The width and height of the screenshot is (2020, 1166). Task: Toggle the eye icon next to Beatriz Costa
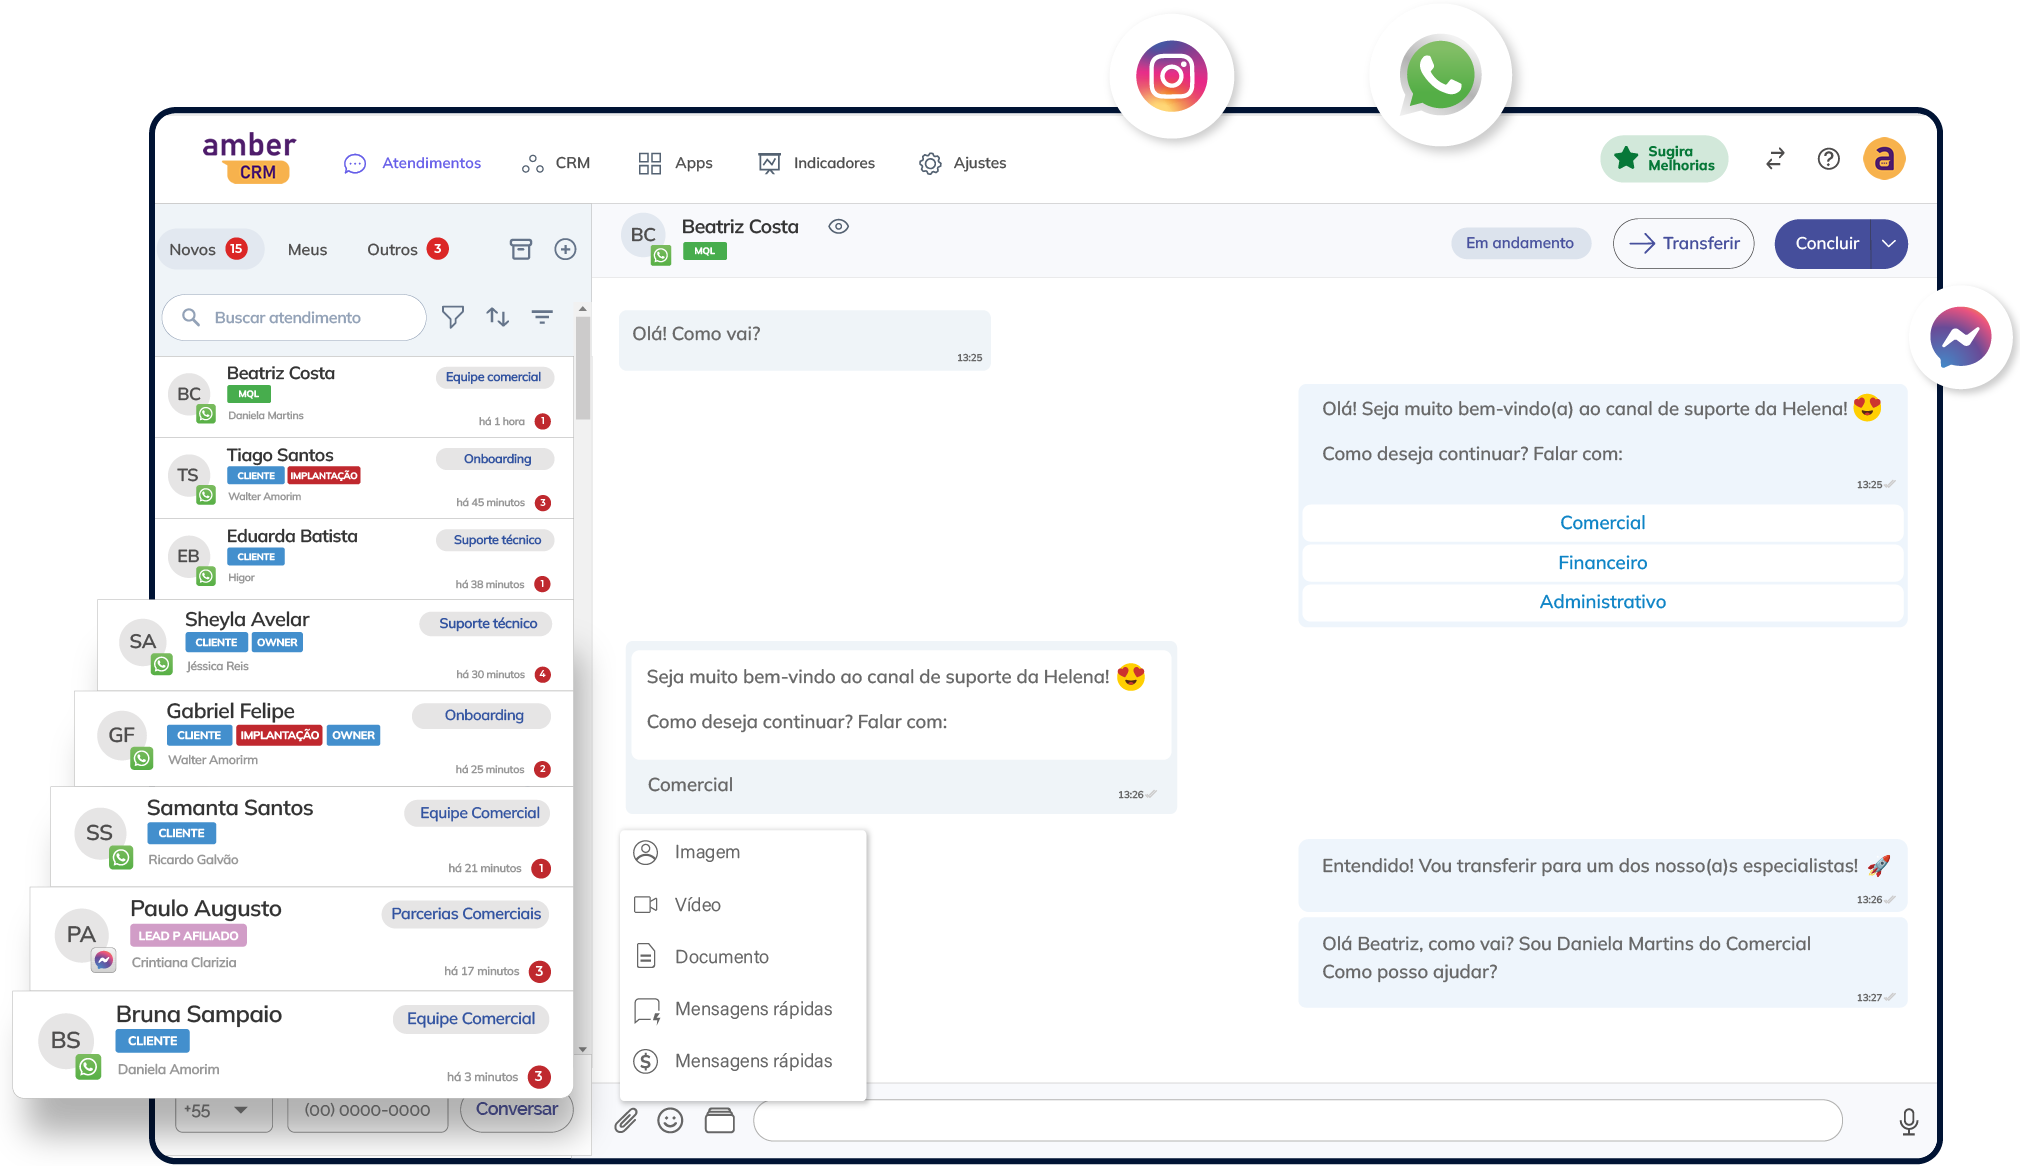point(838,227)
